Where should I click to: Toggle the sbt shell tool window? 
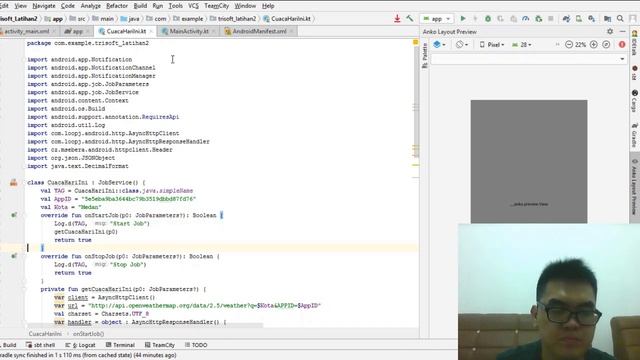click(40, 345)
